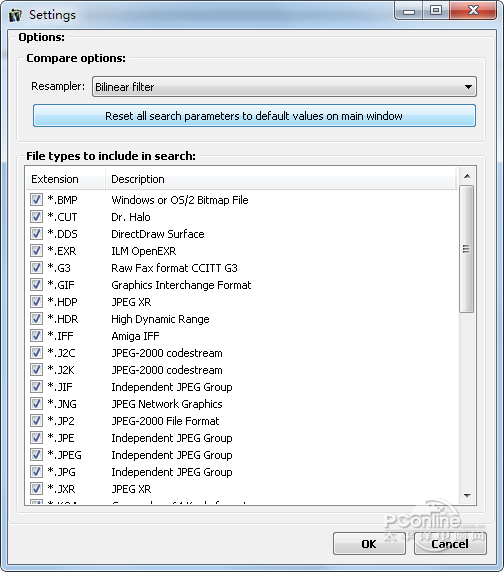
Task: Toggle the *.GIF checkbox
Action: coord(36,285)
